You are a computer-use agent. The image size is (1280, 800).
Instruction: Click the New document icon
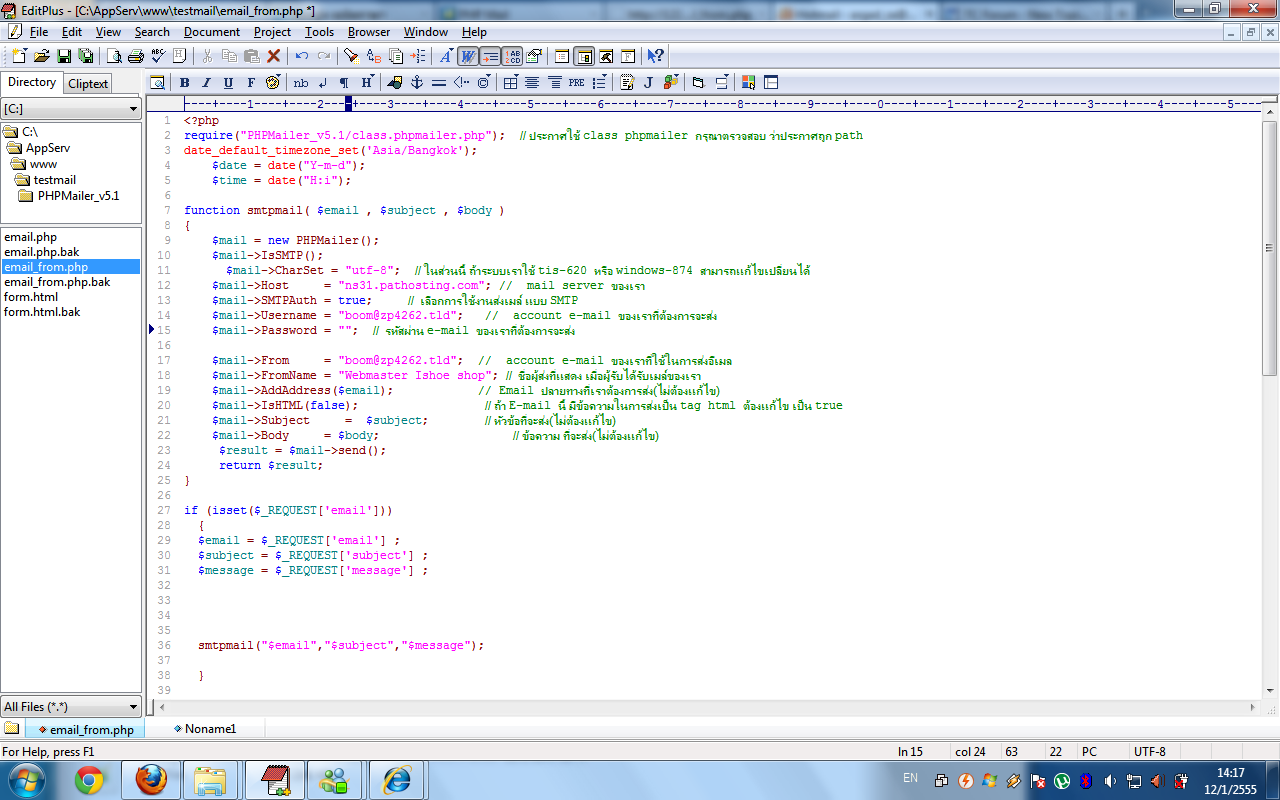coord(20,56)
